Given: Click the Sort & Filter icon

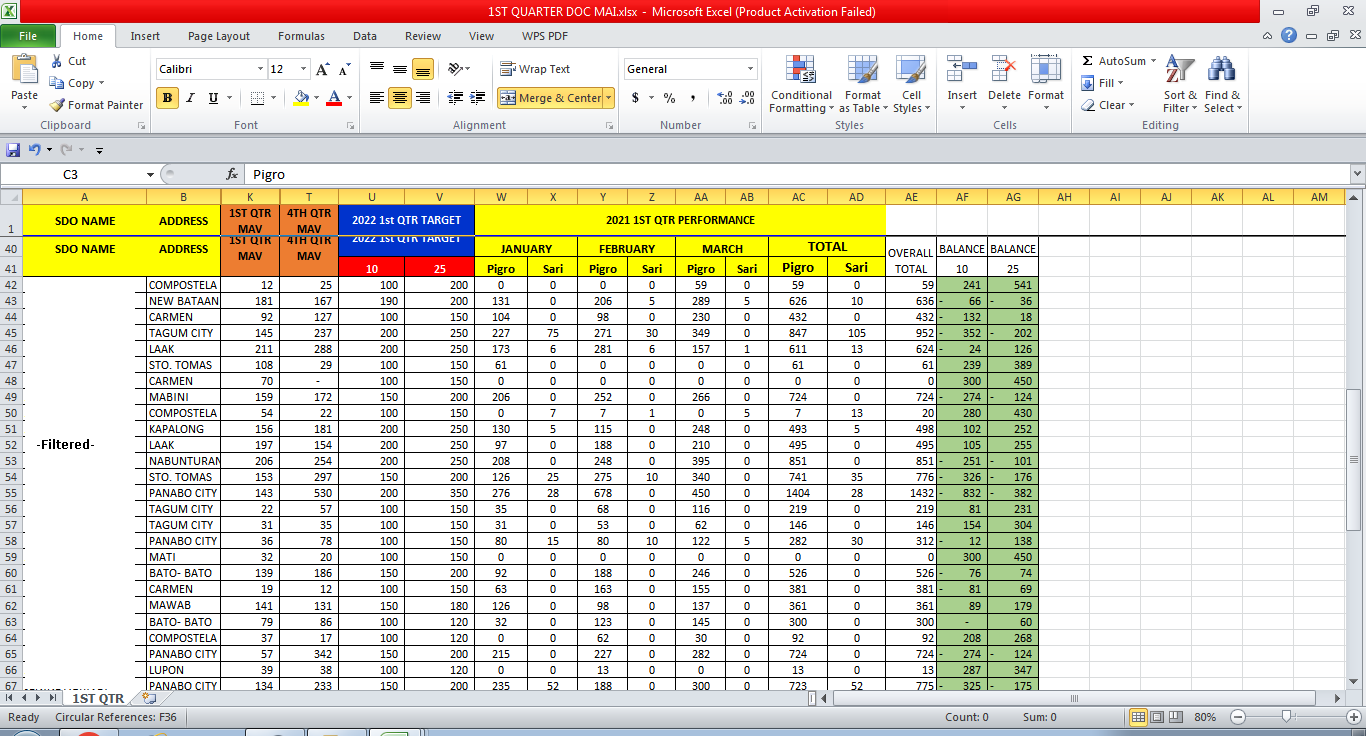Looking at the screenshot, I should 1180,70.
